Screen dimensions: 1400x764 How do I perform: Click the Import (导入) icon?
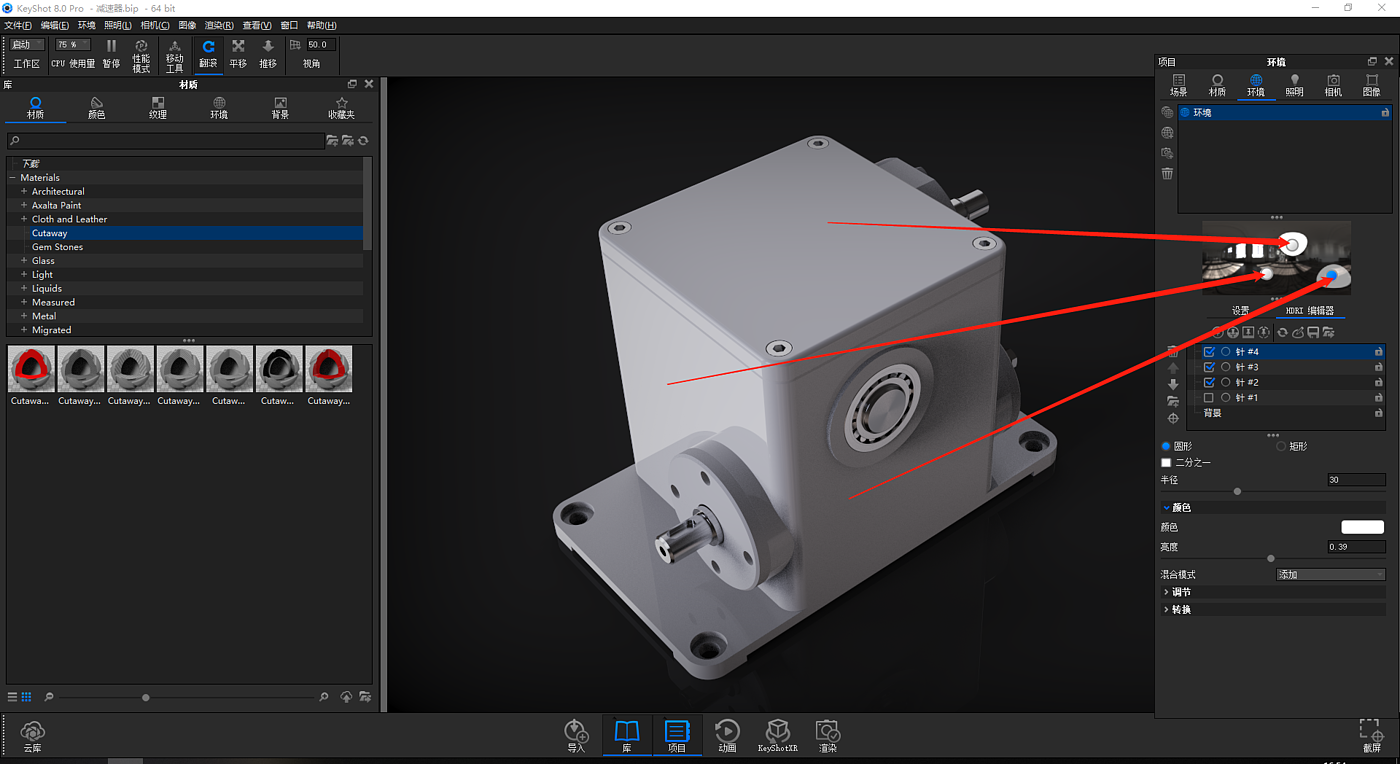(x=576, y=733)
